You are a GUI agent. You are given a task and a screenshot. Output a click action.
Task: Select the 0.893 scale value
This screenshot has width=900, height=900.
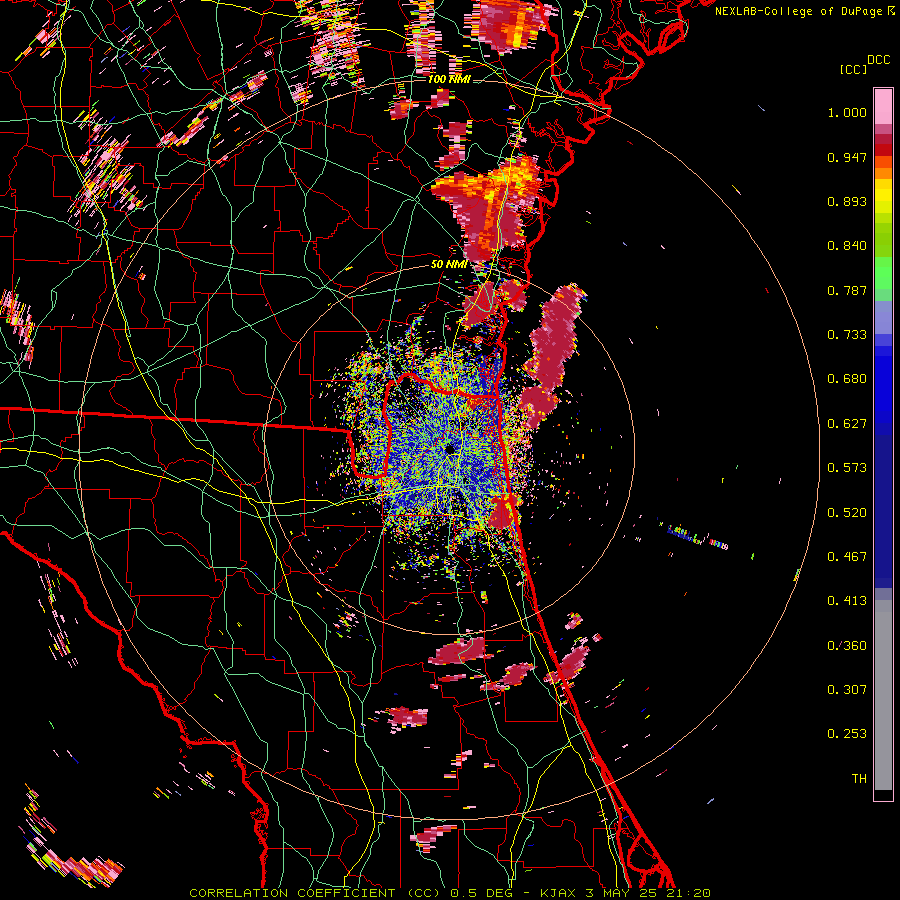(x=847, y=201)
